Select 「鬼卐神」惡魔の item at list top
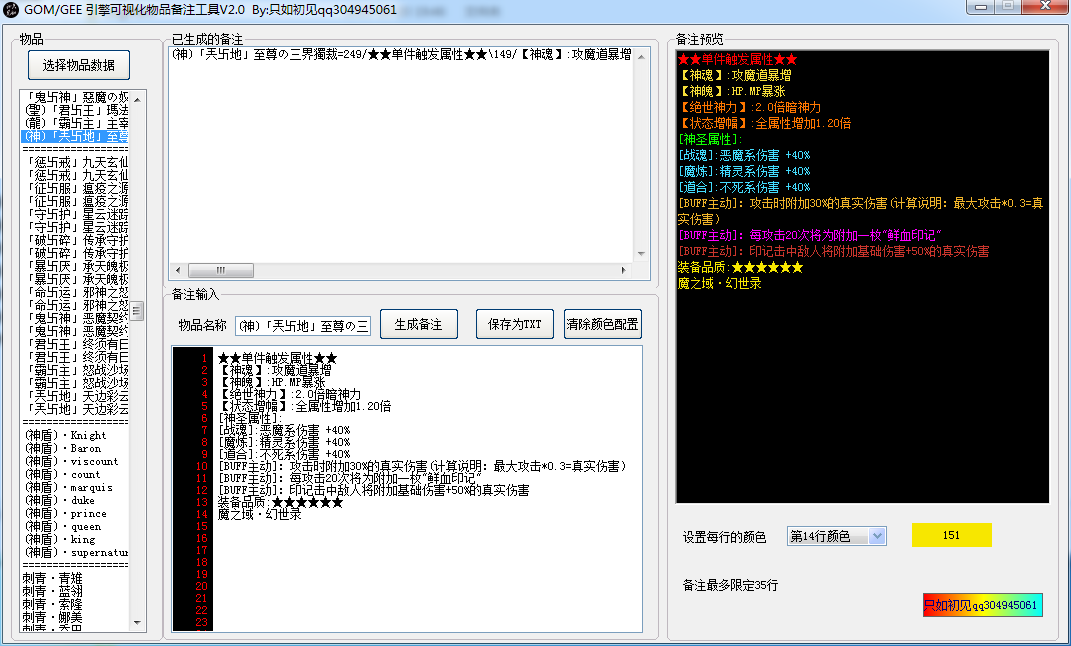This screenshot has width=1071, height=646. (76, 97)
